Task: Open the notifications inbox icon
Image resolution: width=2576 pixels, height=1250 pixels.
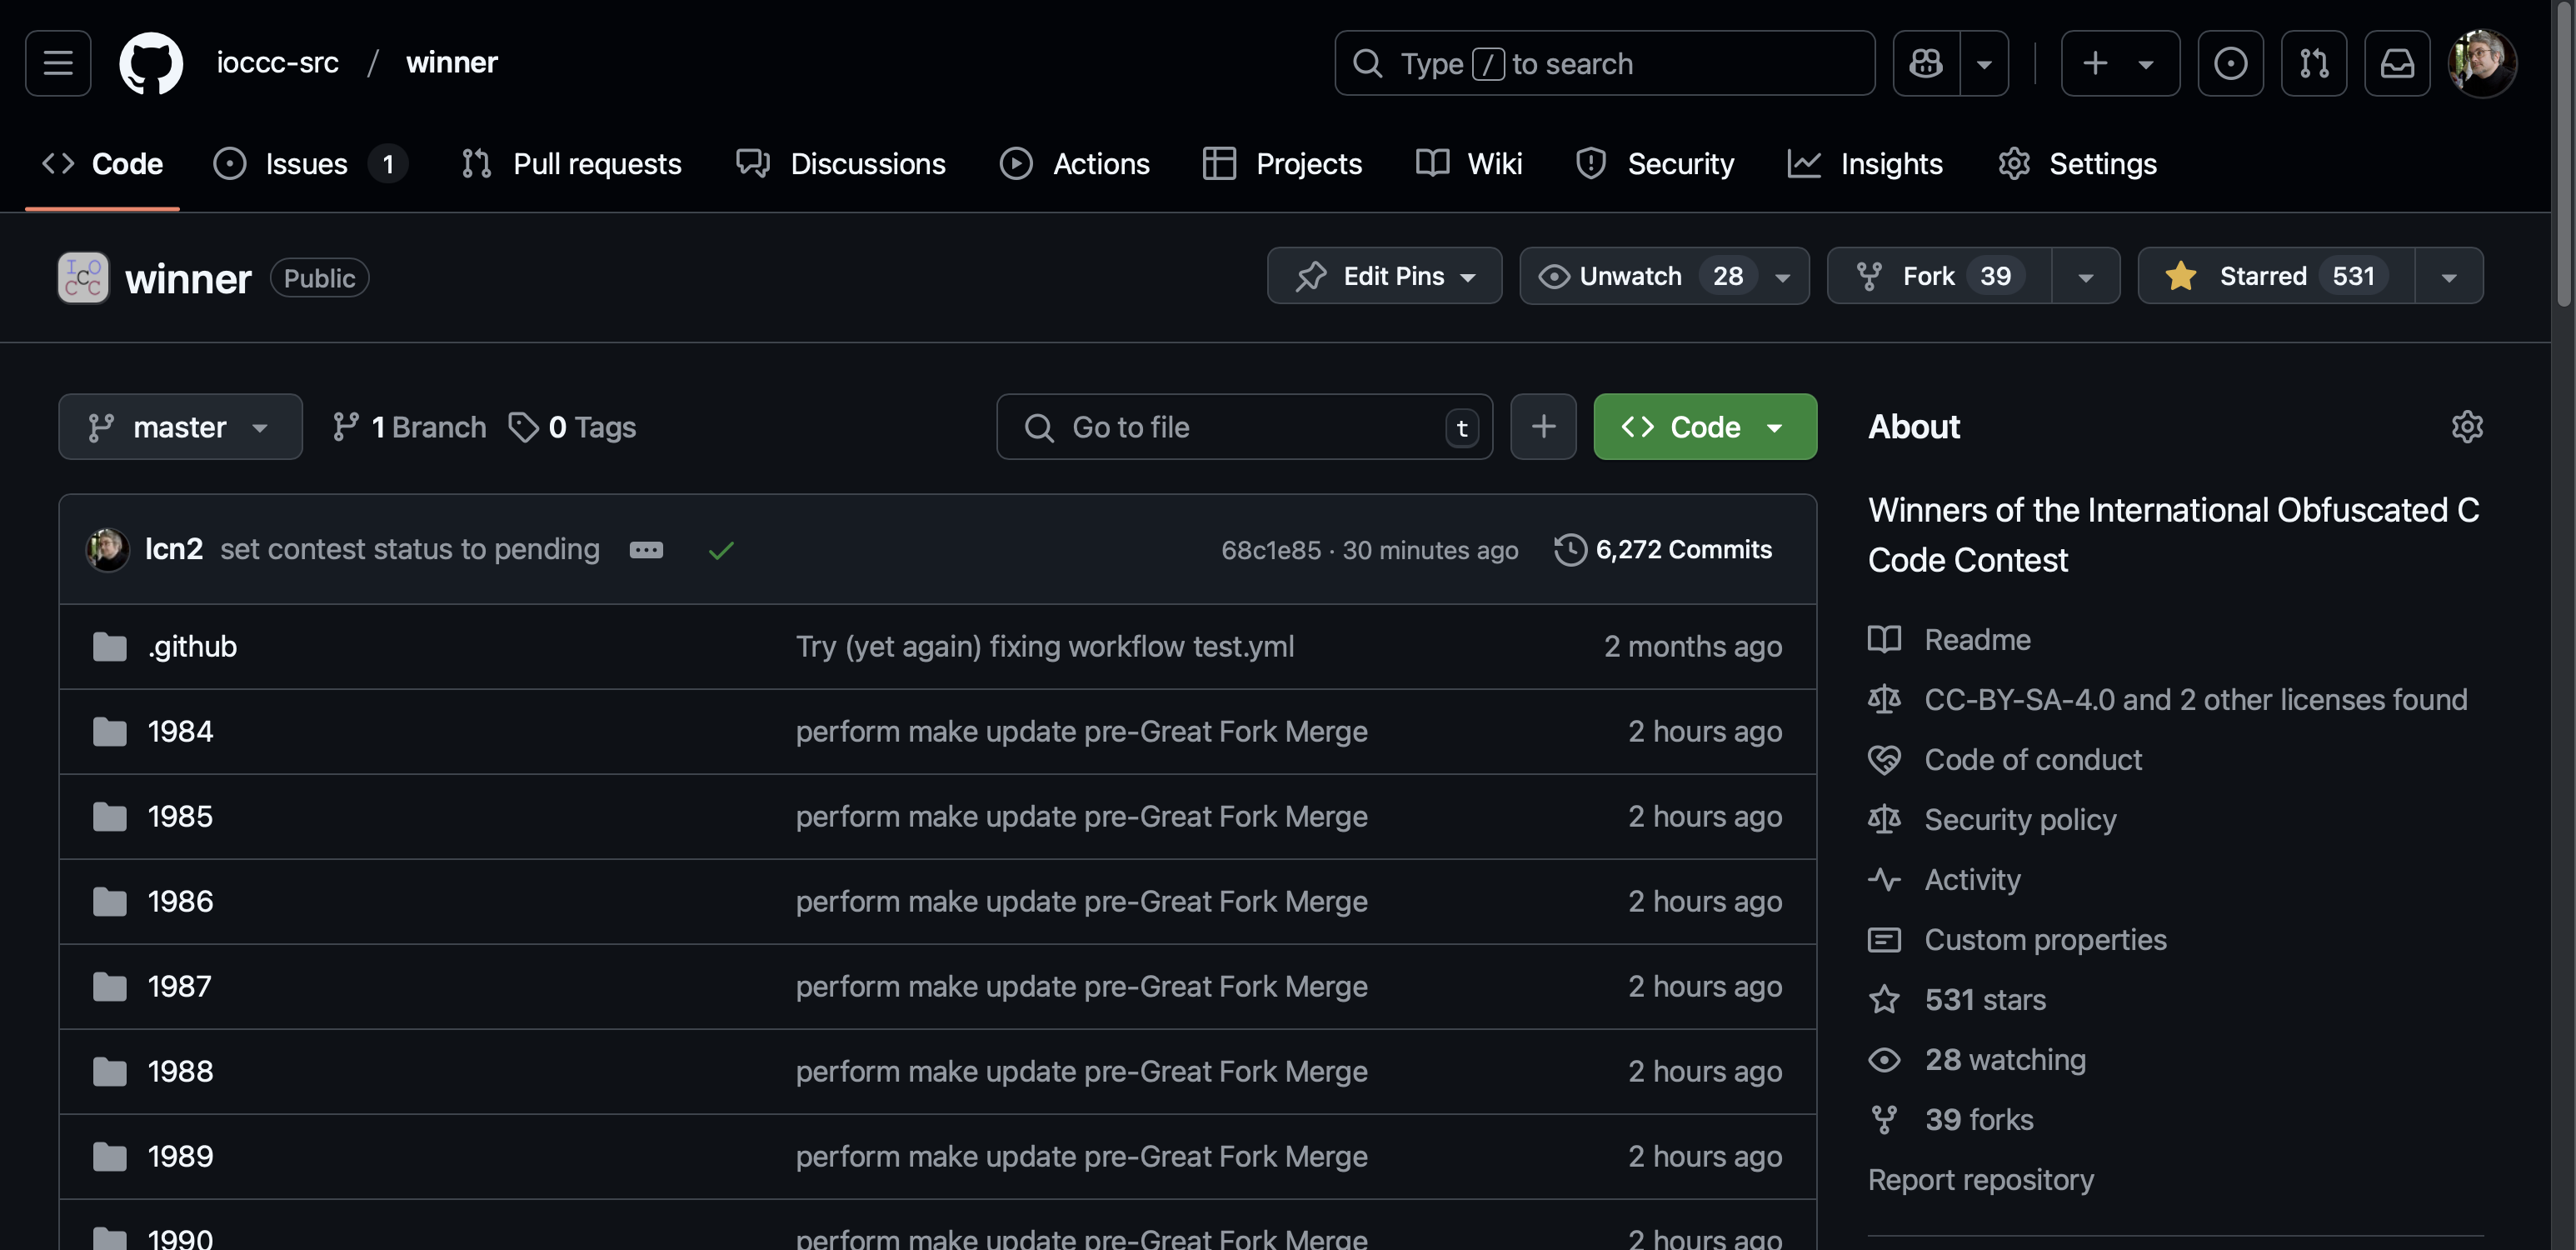Action: [2397, 63]
